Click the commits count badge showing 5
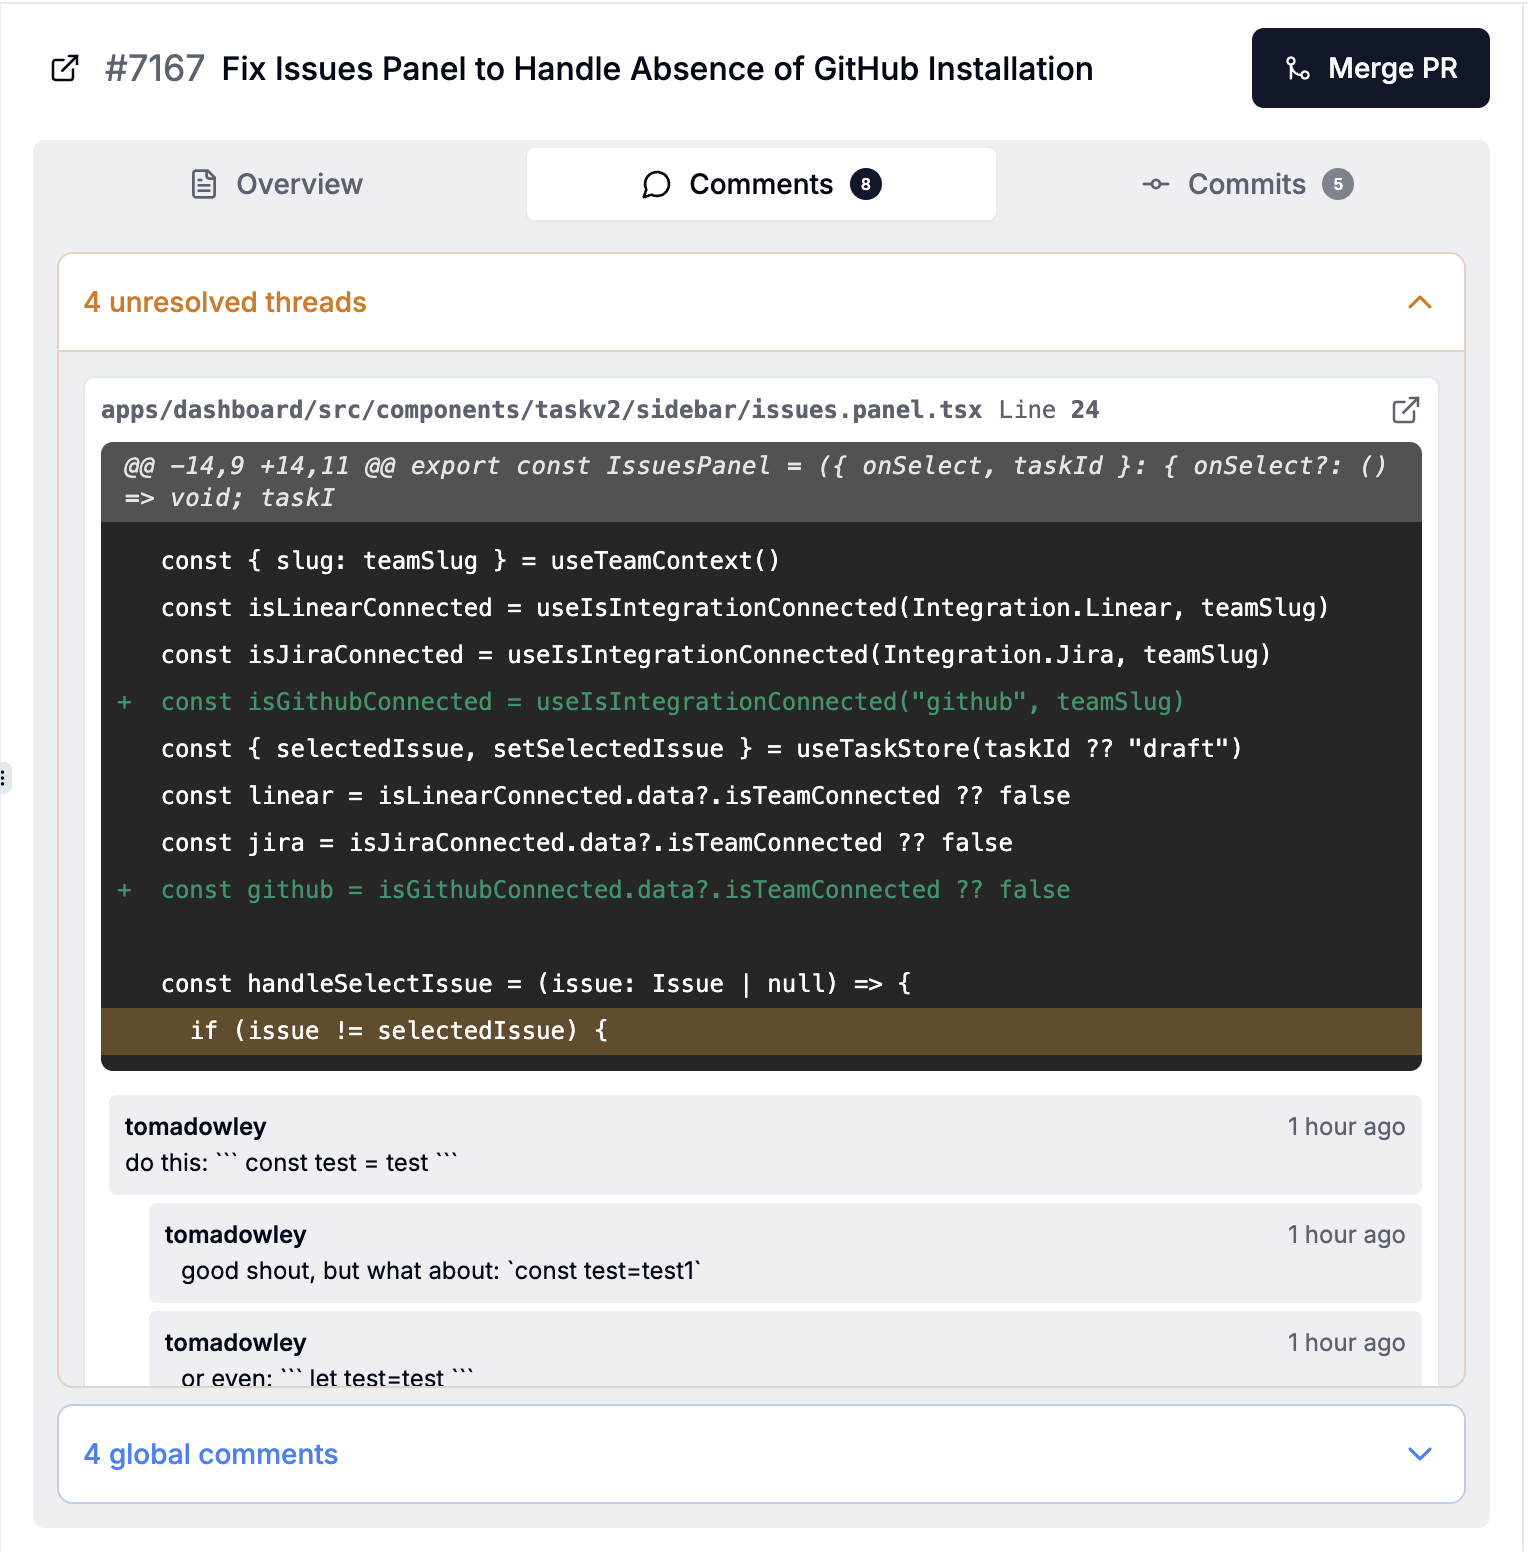This screenshot has height=1552, width=1528. coord(1337,184)
